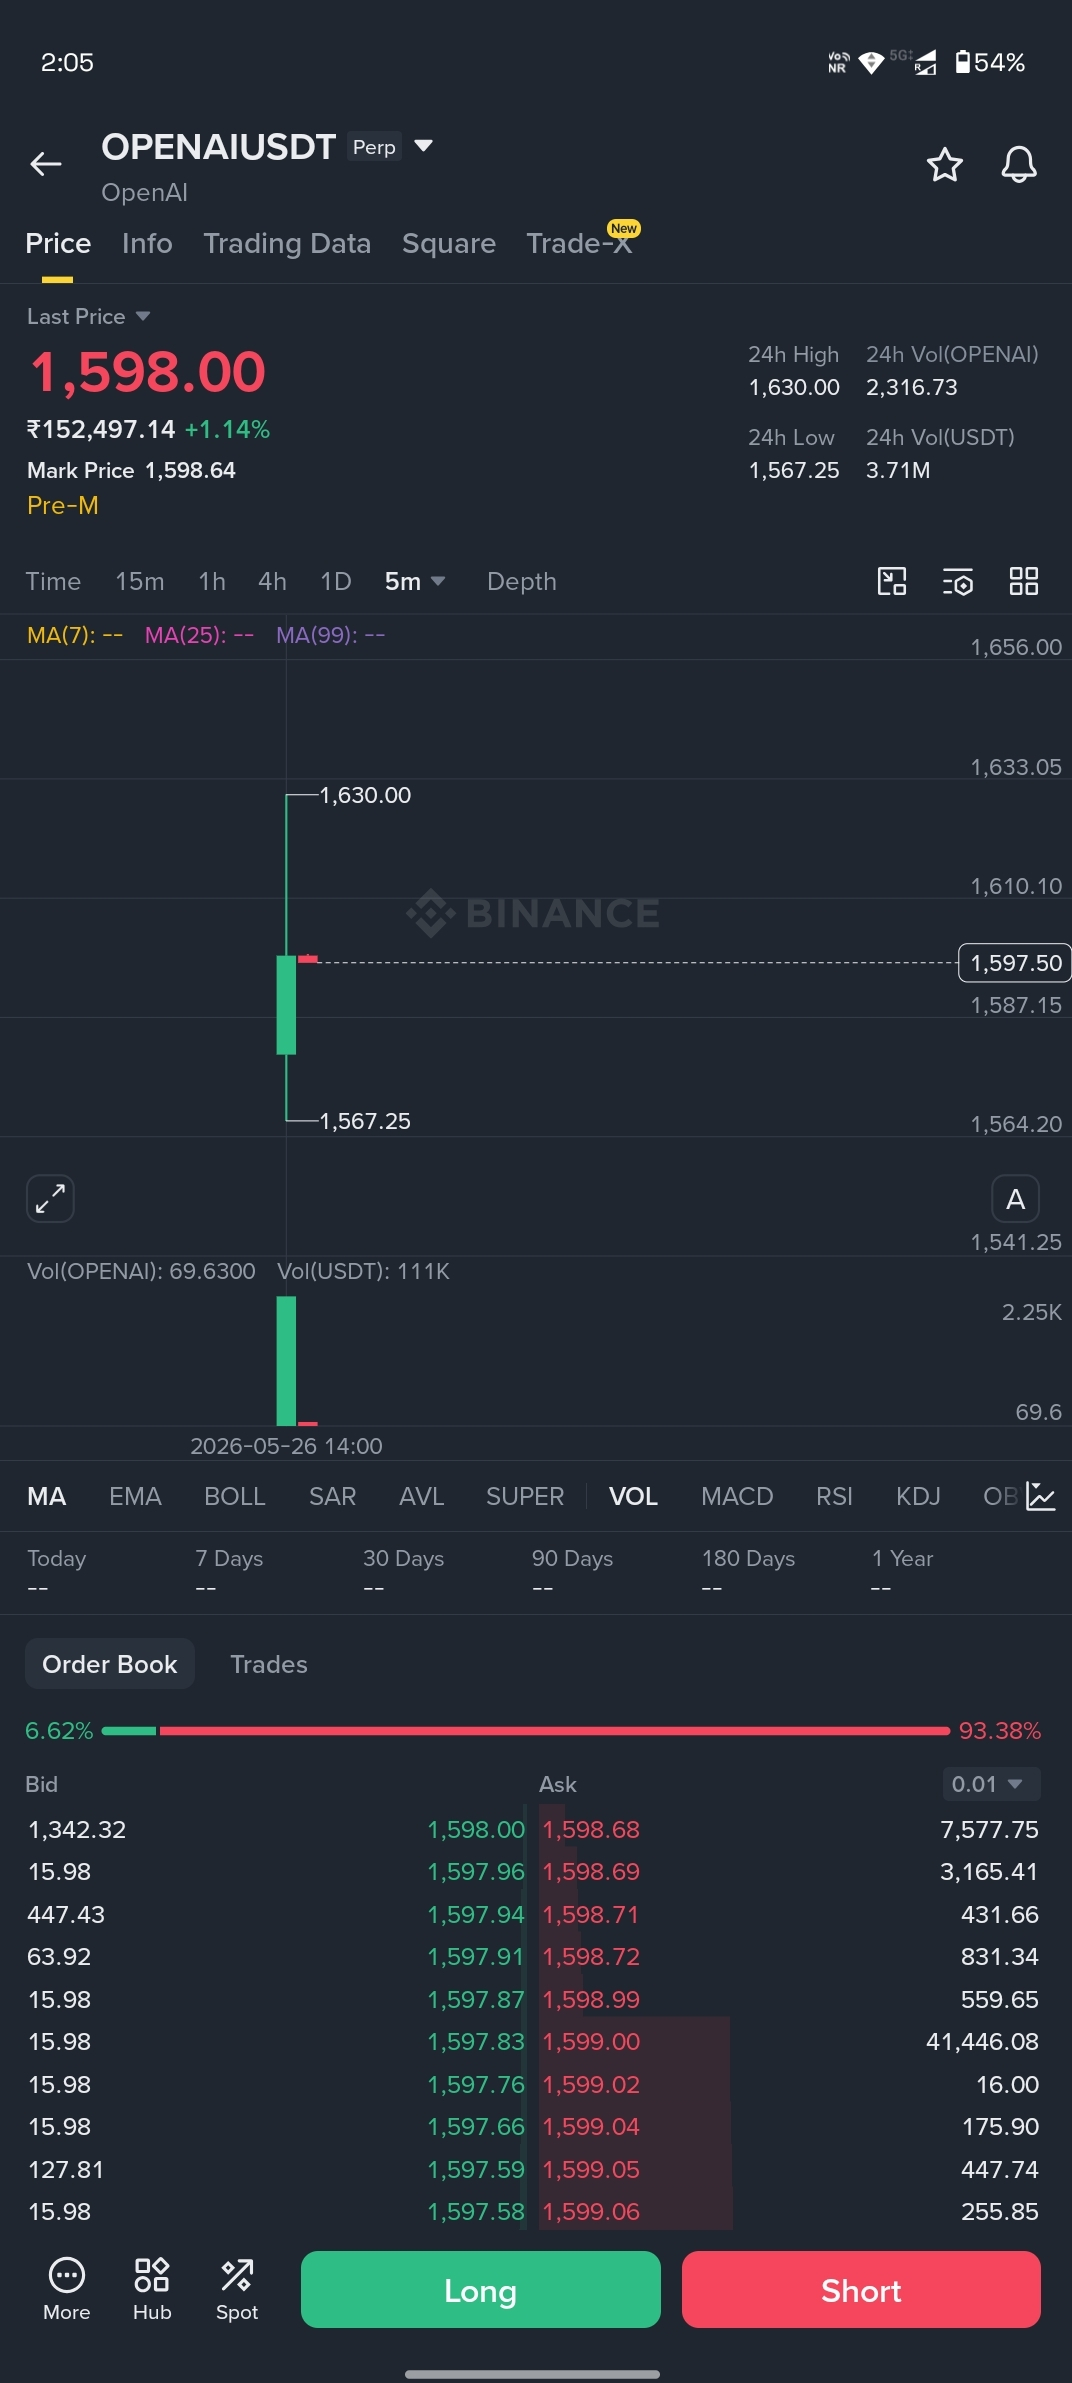Expand the OPENAIUSDT pair selector arrow
1072x2383 pixels.
tap(424, 146)
